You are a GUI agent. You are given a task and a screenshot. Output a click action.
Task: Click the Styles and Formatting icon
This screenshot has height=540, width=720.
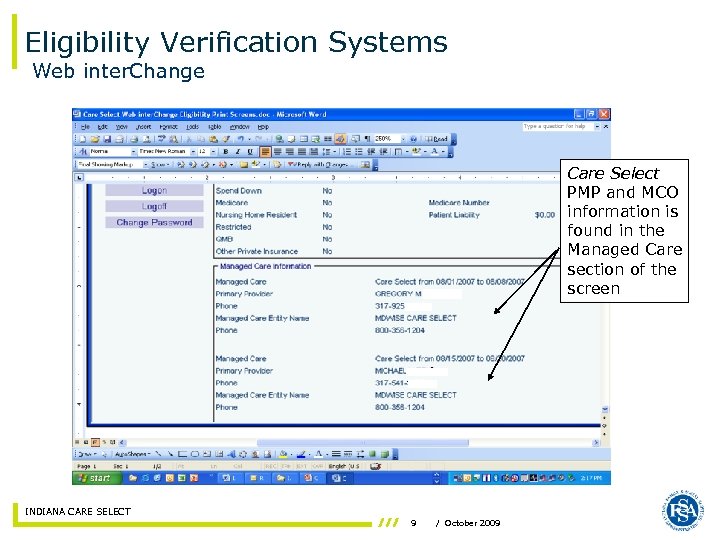pyautogui.click(x=83, y=152)
